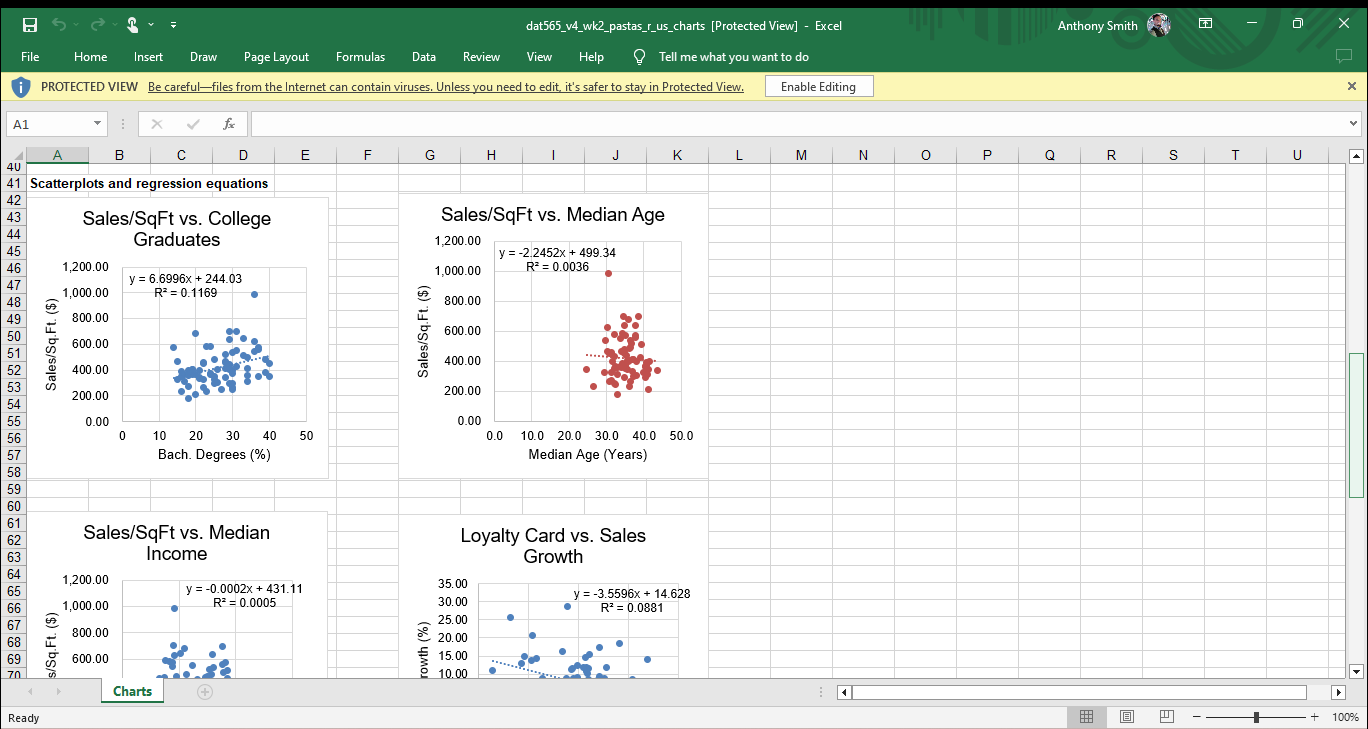The width and height of the screenshot is (1368, 729).
Task: Expand the formula bar chevron
Action: pyautogui.click(x=1354, y=124)
